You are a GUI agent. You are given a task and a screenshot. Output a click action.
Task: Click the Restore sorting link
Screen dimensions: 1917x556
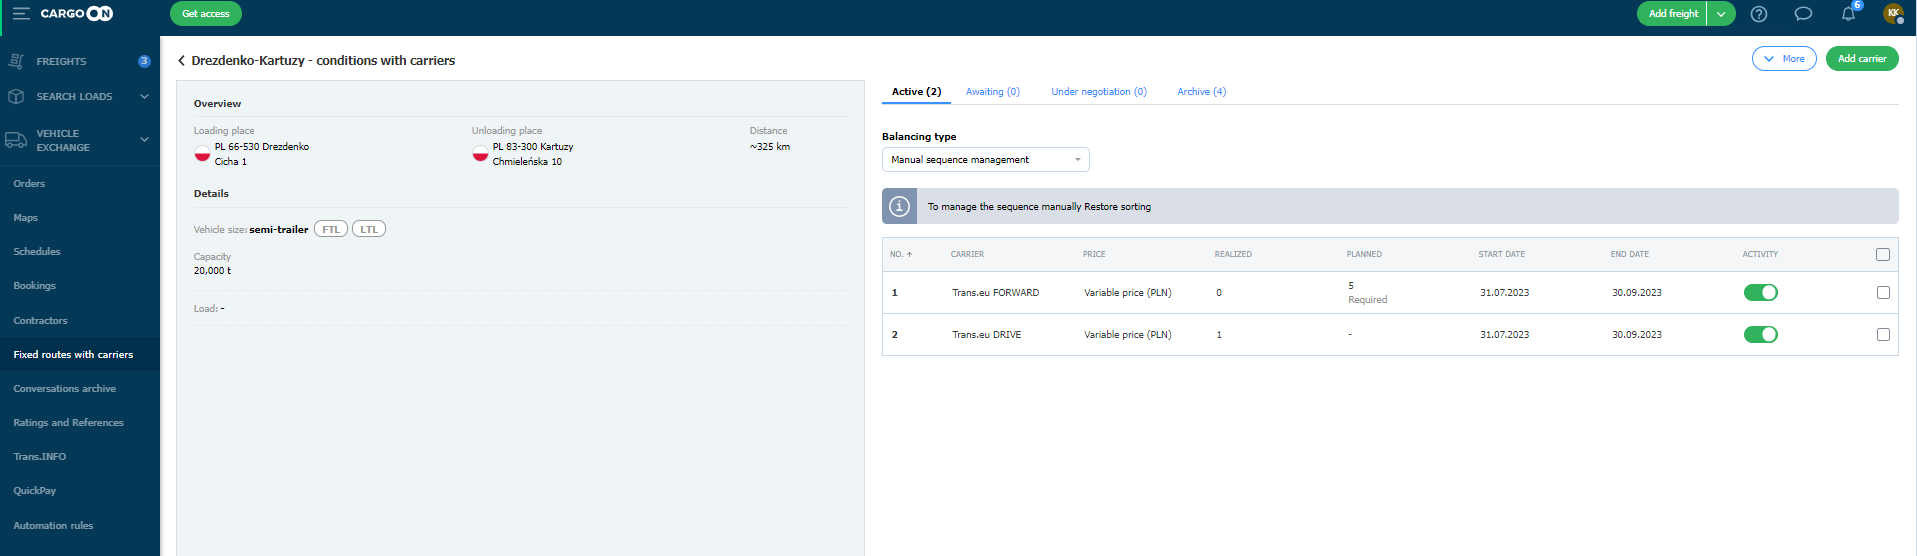[x=1117, y=207]
